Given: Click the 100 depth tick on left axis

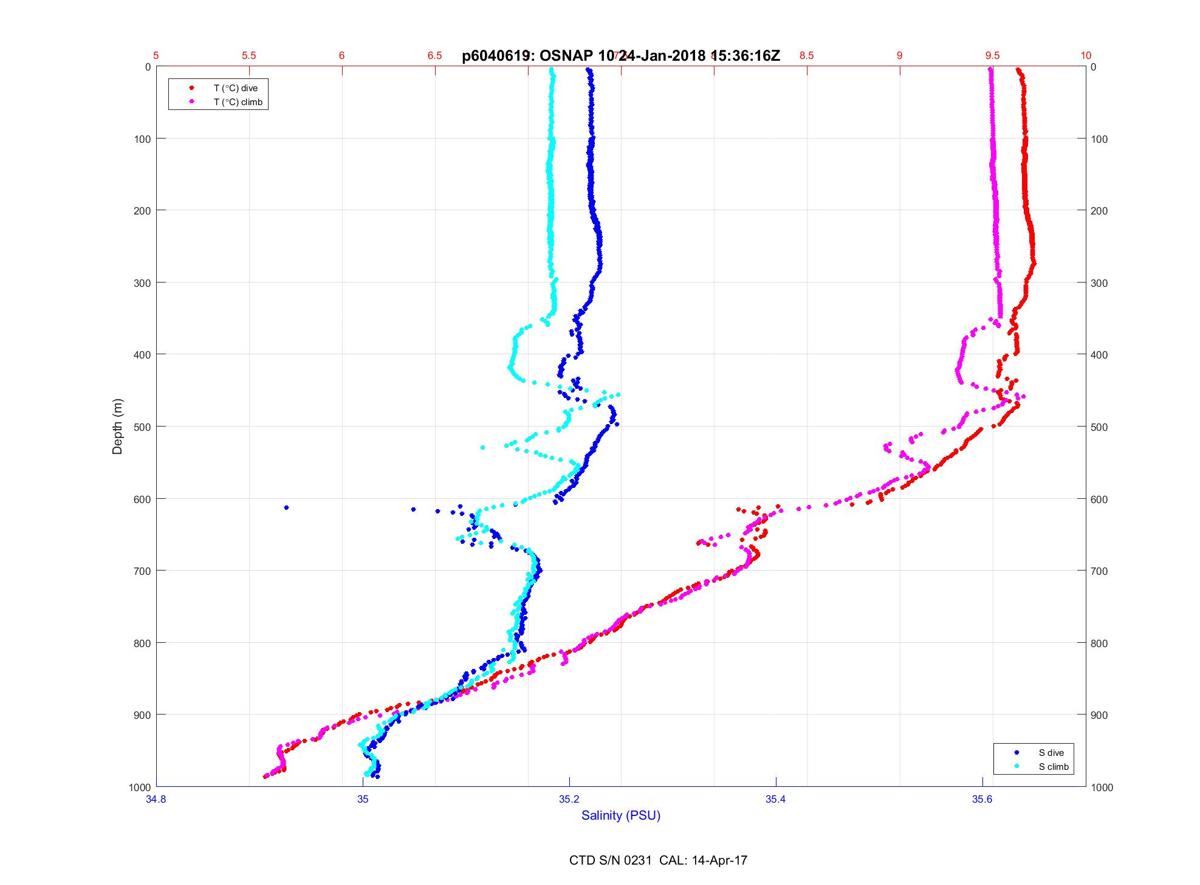Looking at the screenshot, I should pos(140,139).
